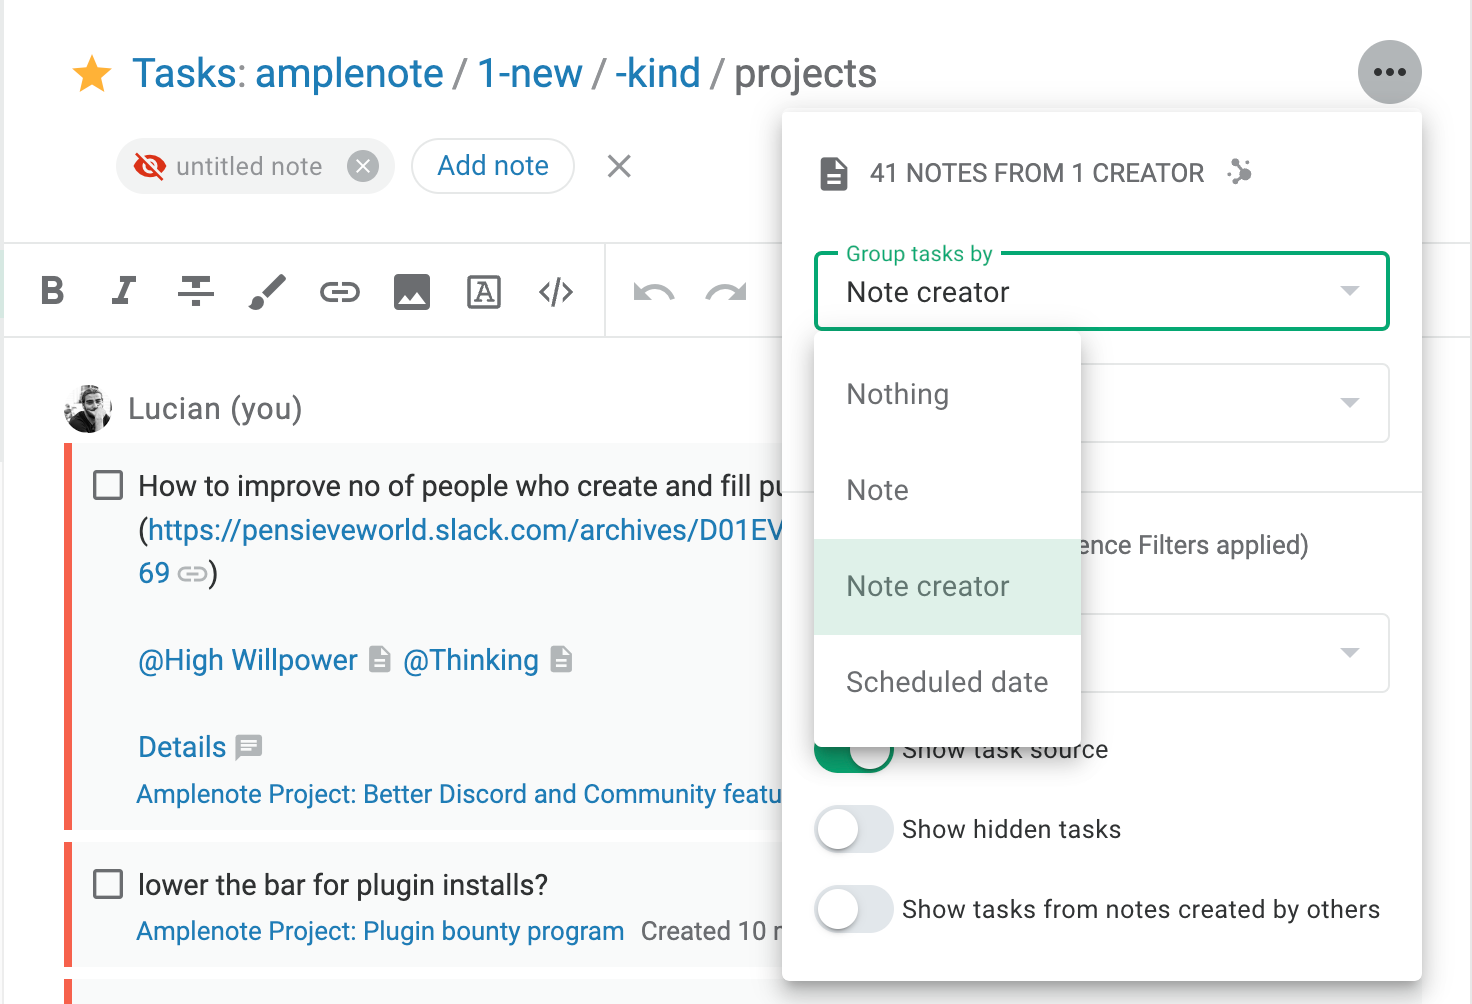
Task: Choose Scheduled date from the grouping list
Action: 948,682
